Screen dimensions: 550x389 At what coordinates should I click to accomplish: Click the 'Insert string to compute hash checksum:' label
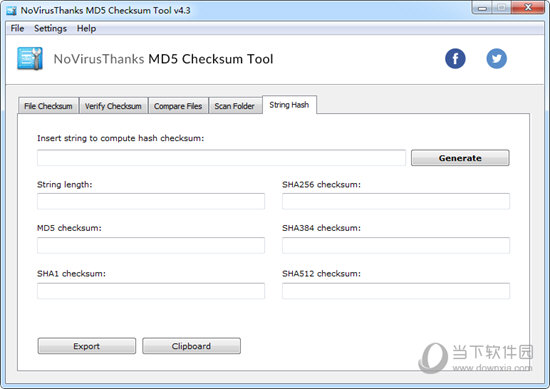[x=120, y=138]
